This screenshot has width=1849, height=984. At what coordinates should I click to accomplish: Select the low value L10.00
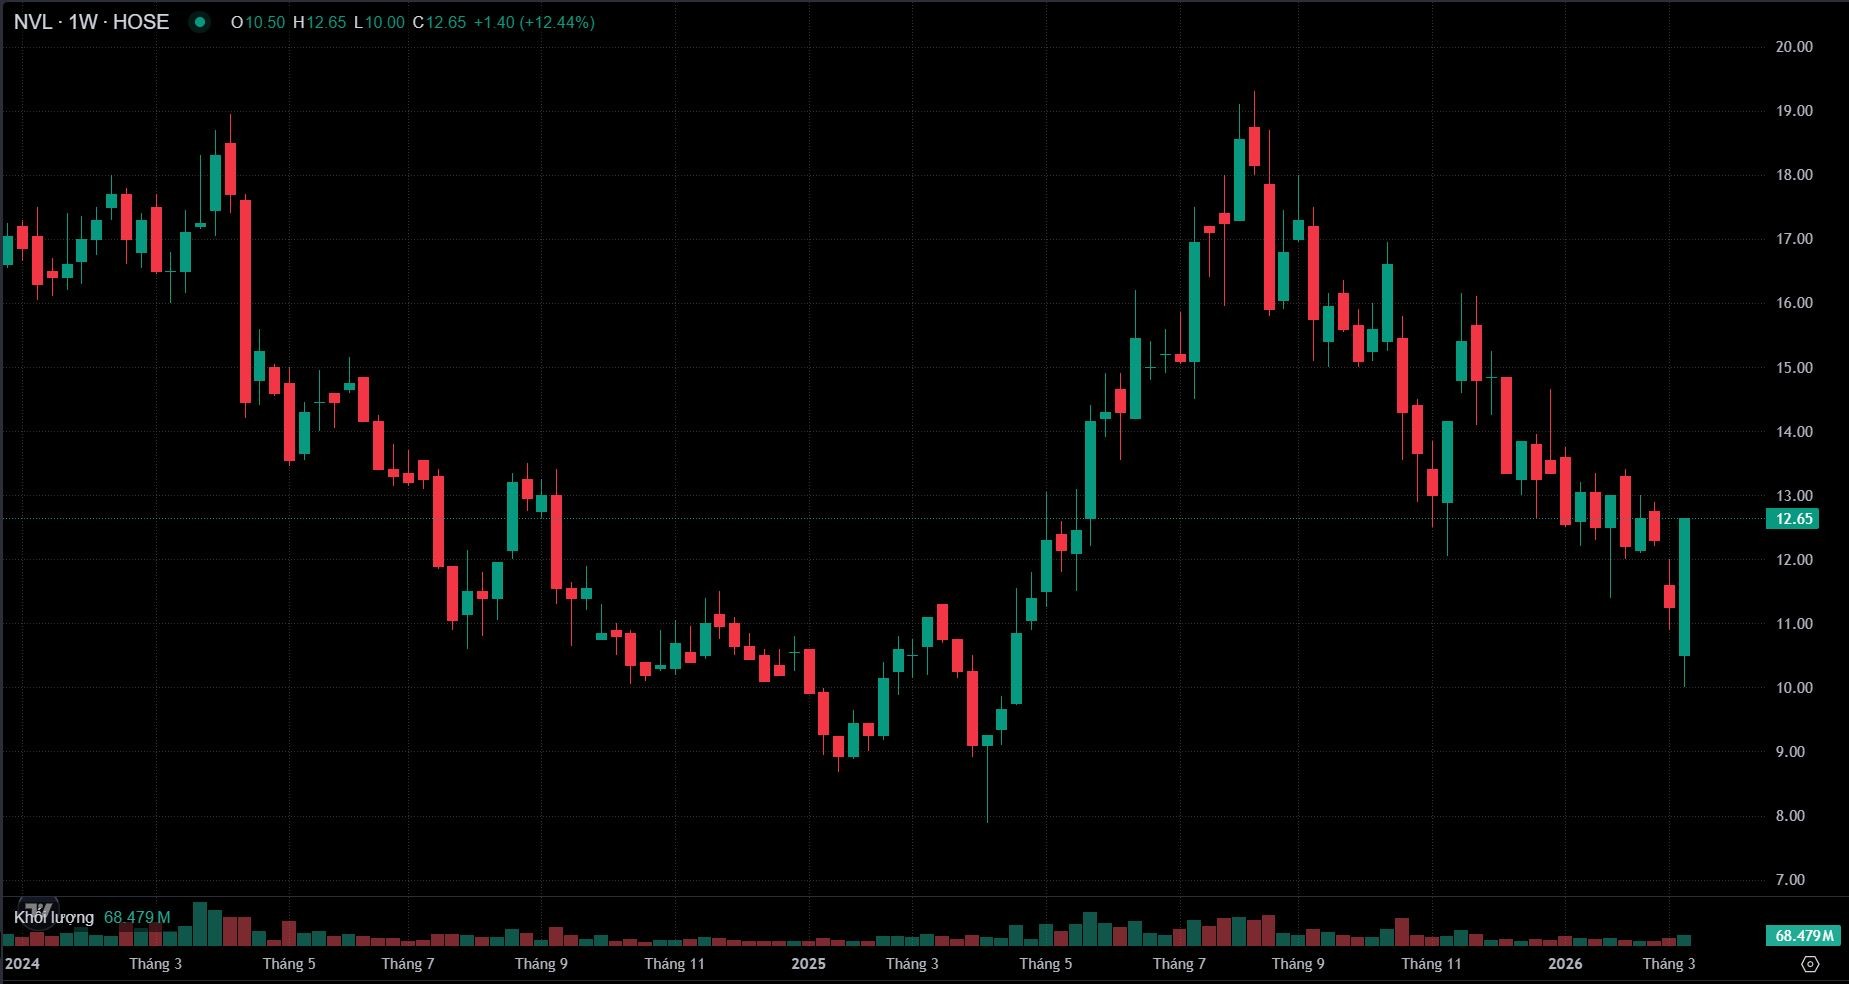pyautogui.click(x=379, y=22)
